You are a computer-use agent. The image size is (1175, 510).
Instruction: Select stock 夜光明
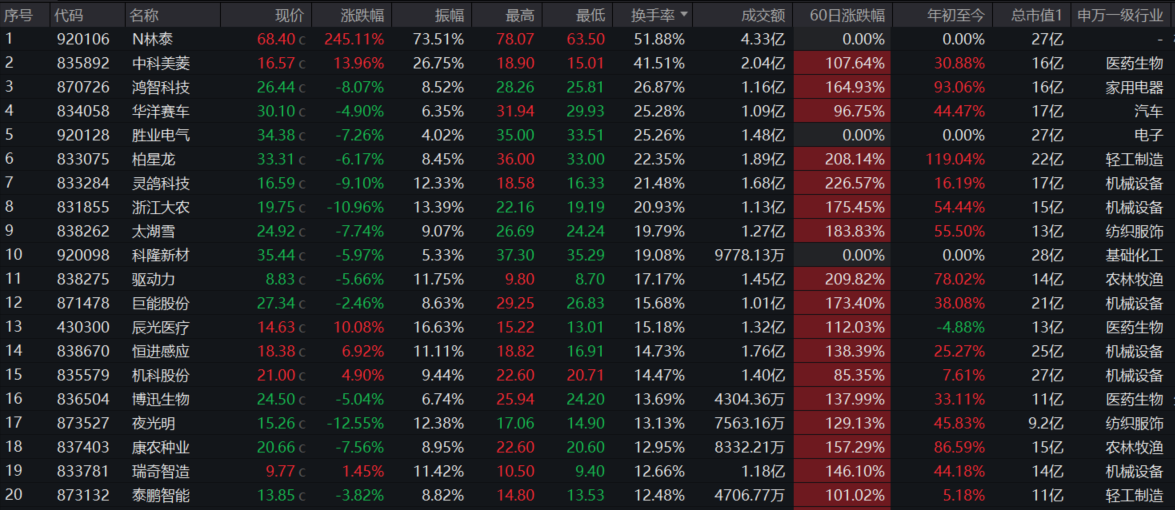click(152, 423)
